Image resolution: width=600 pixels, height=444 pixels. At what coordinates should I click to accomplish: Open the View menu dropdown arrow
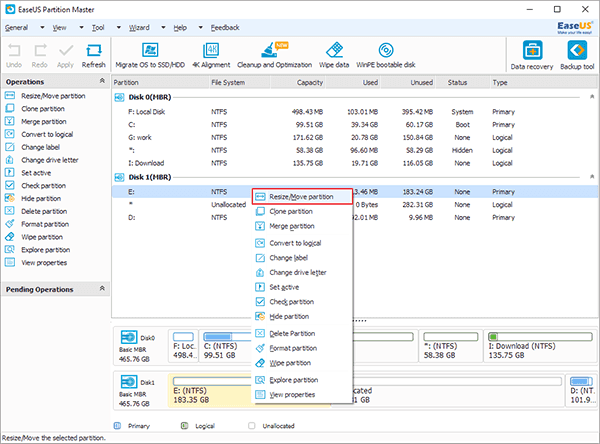(82, 28)
